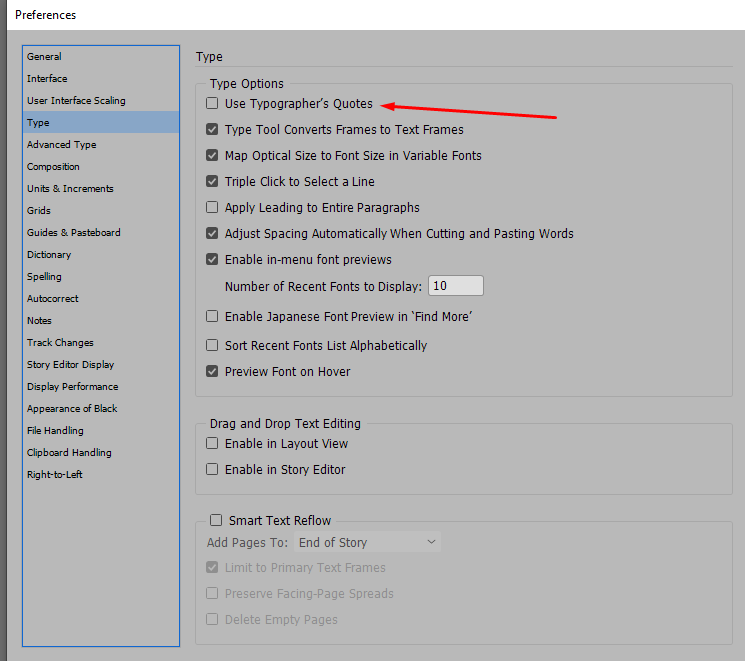Select Appearance of Black category
745x661 pixels.
[72, 409]
